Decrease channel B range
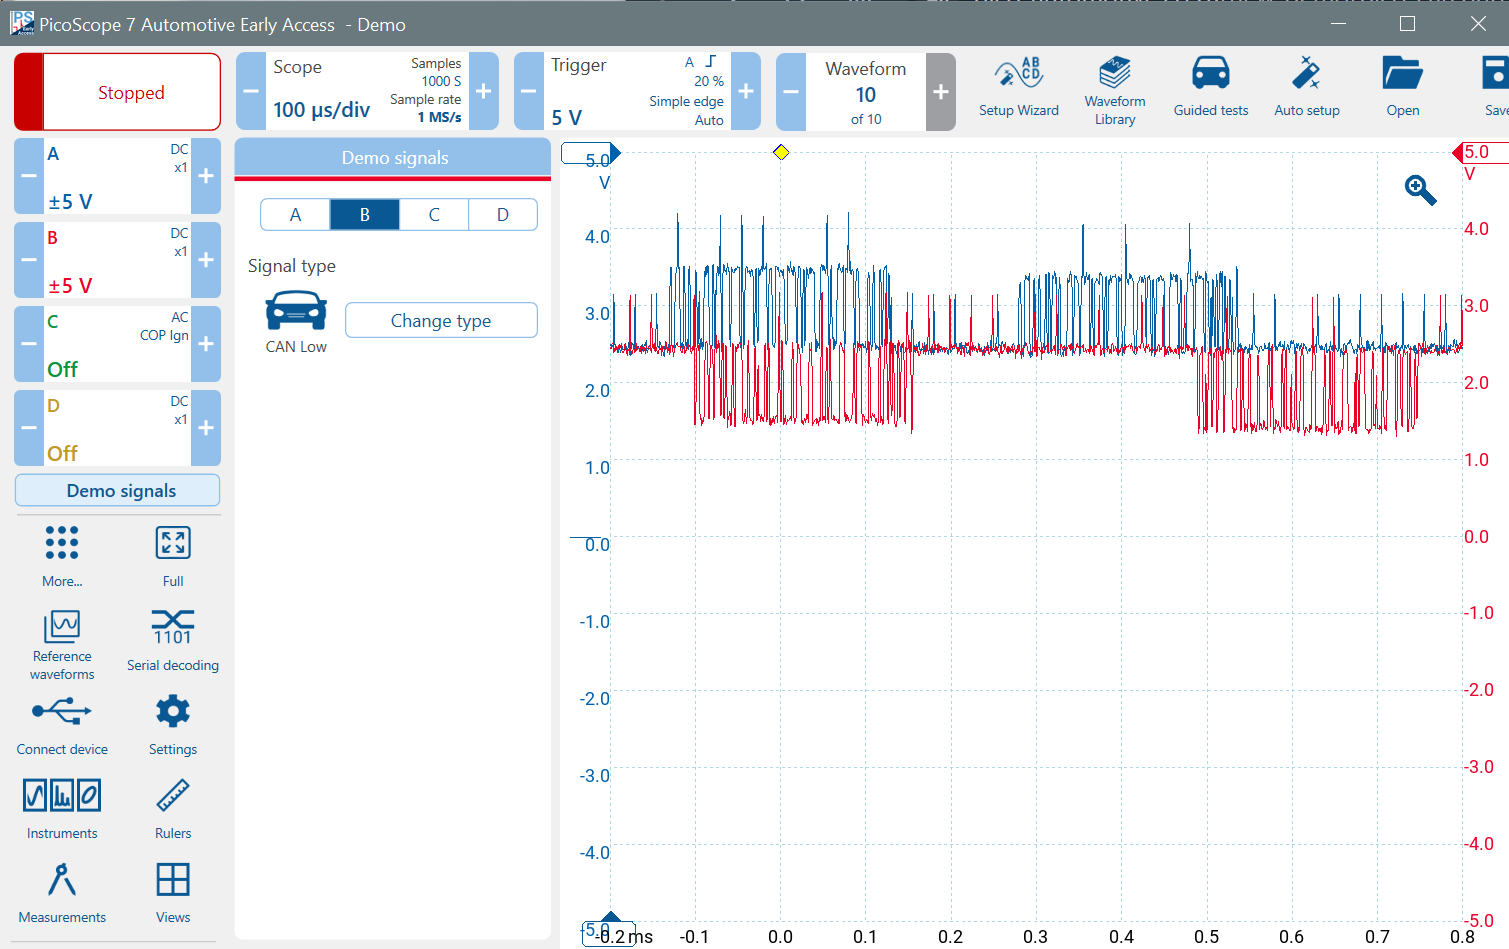This screenshot has height=949, width=1509. coord(29,260)
